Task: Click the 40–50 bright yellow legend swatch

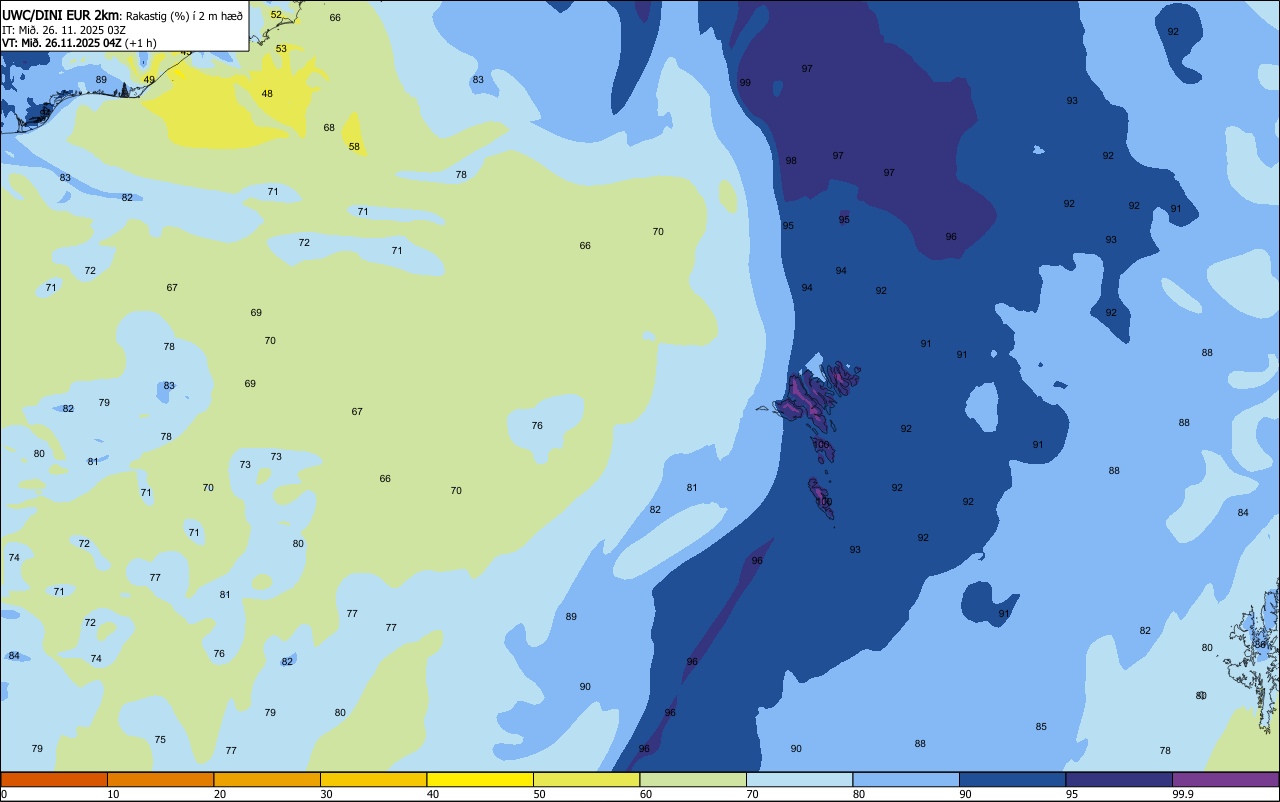Action: point(480,779)
